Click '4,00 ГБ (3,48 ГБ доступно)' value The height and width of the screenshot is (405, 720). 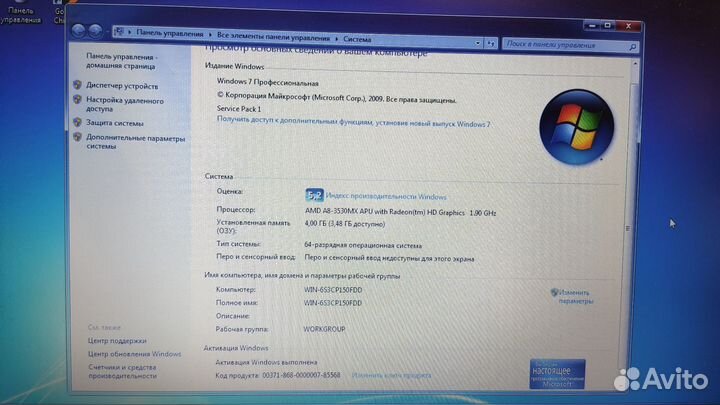(345, 224)
